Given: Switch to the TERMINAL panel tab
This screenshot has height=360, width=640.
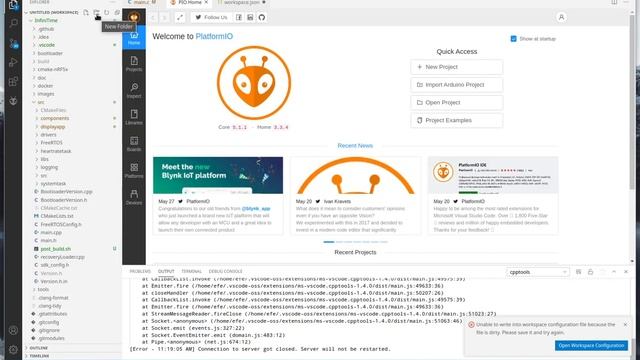Looking at the screenshot, I should [x=191, y=271].
